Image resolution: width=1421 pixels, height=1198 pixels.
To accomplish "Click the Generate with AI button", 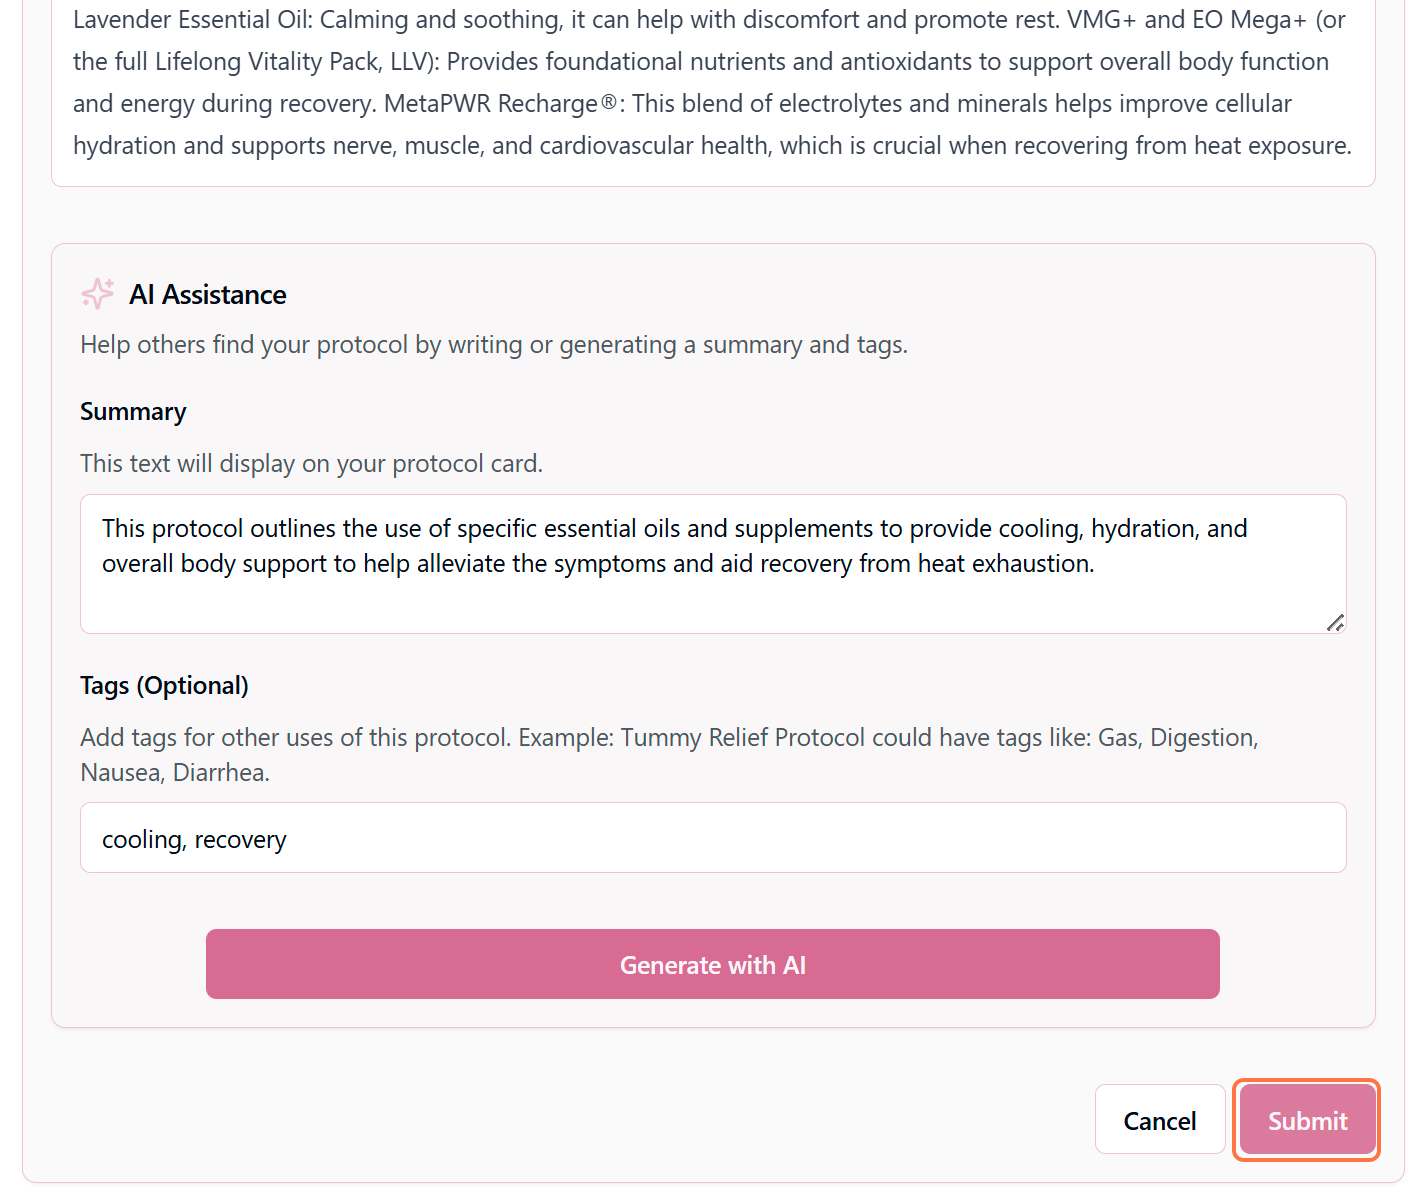I will point(712,964).
